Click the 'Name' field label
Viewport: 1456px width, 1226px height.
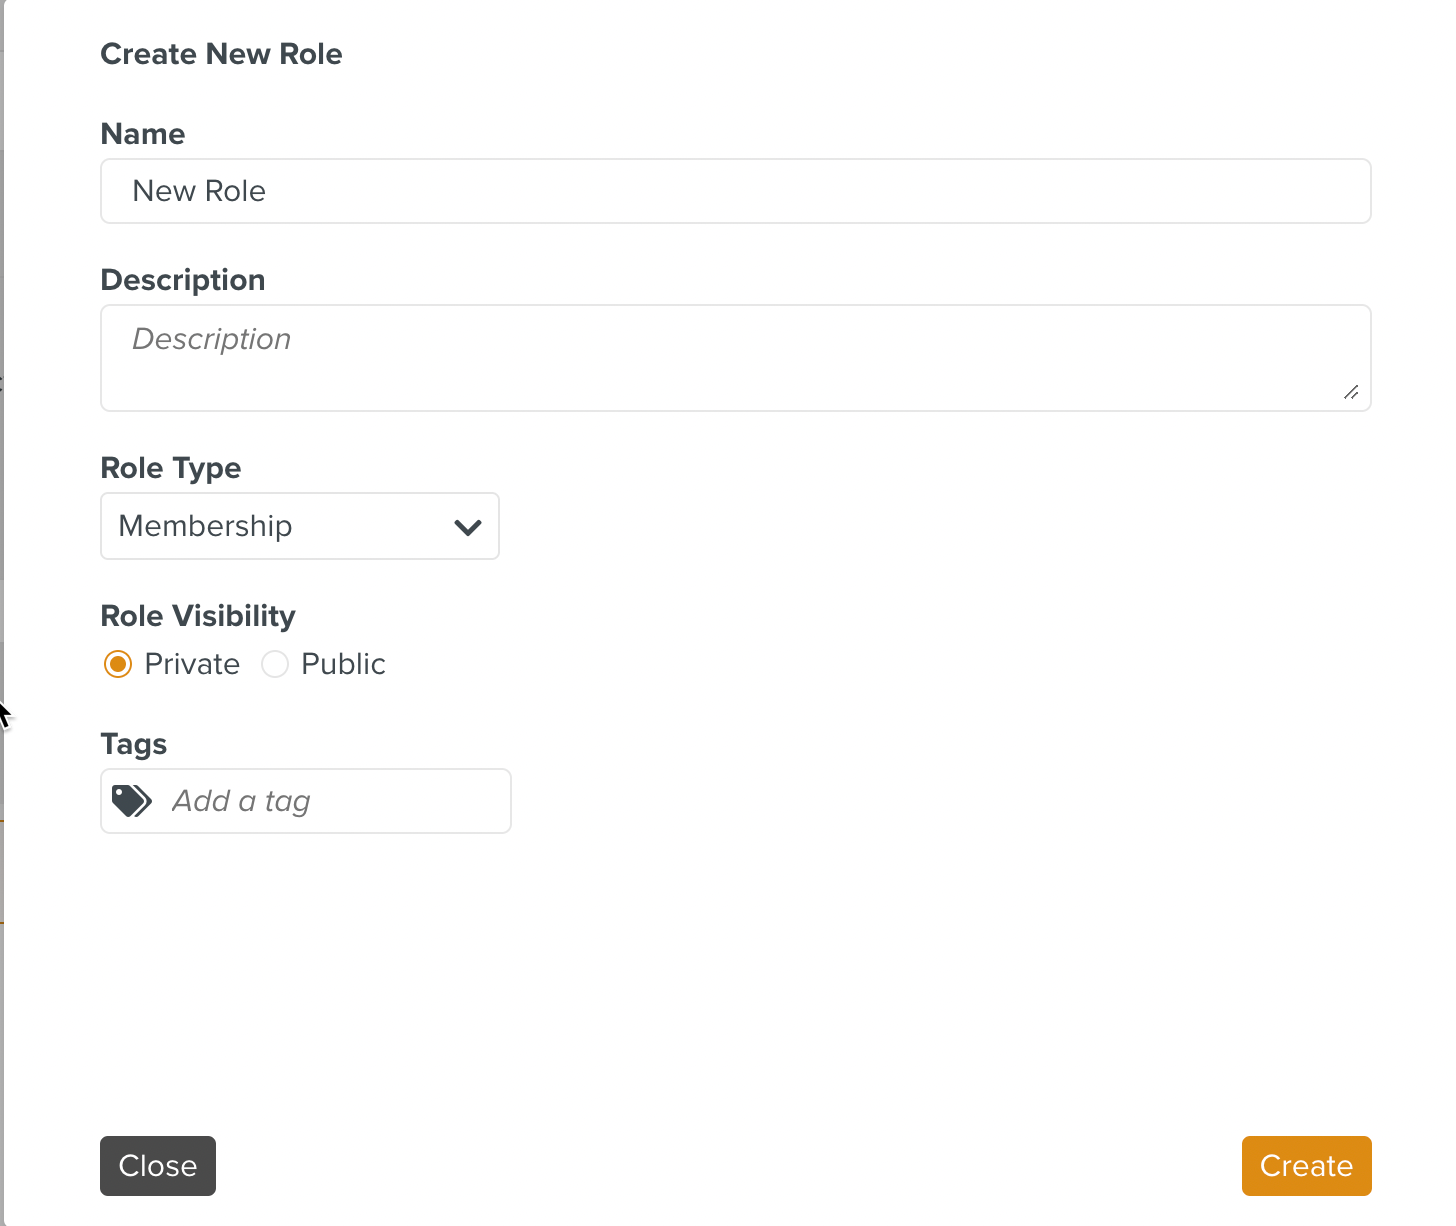tap(143, 134)
